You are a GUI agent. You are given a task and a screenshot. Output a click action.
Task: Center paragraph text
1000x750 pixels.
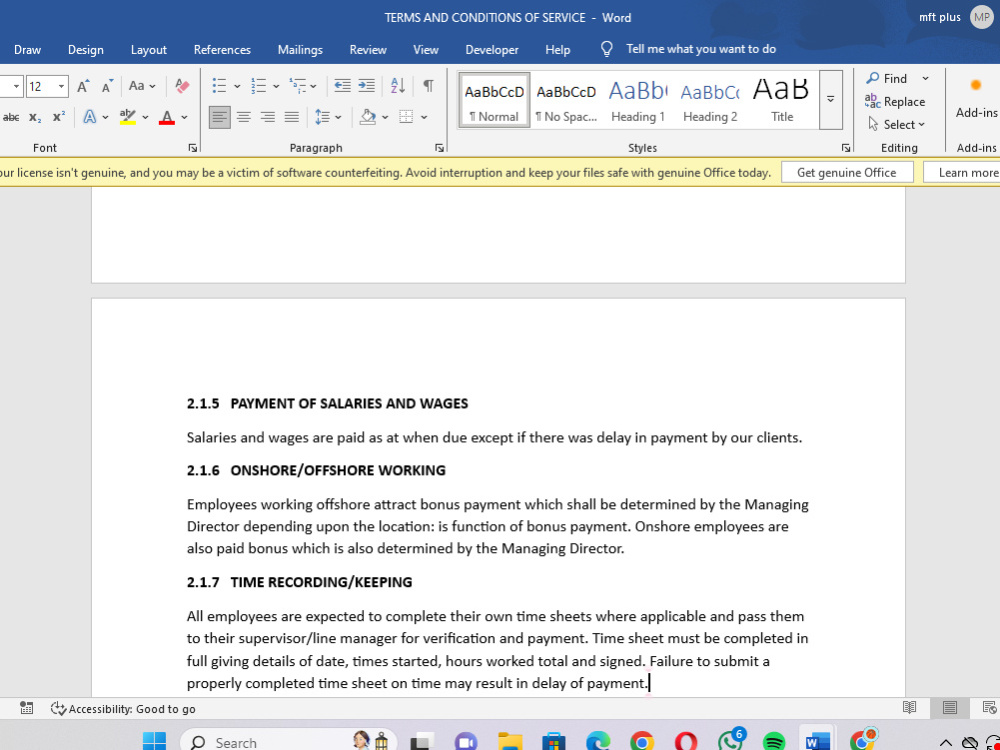click(x=244, y=117)
